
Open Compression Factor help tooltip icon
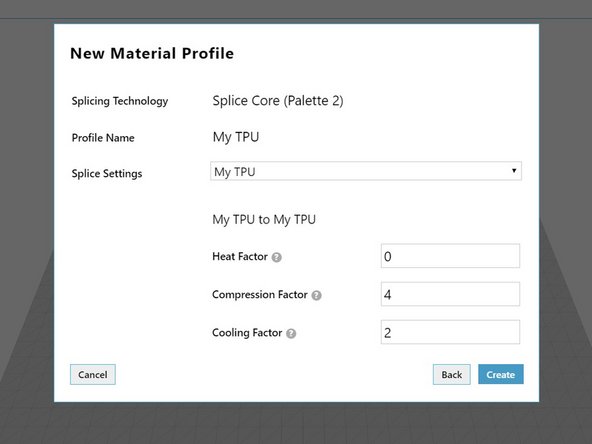(x=316, y=295)
